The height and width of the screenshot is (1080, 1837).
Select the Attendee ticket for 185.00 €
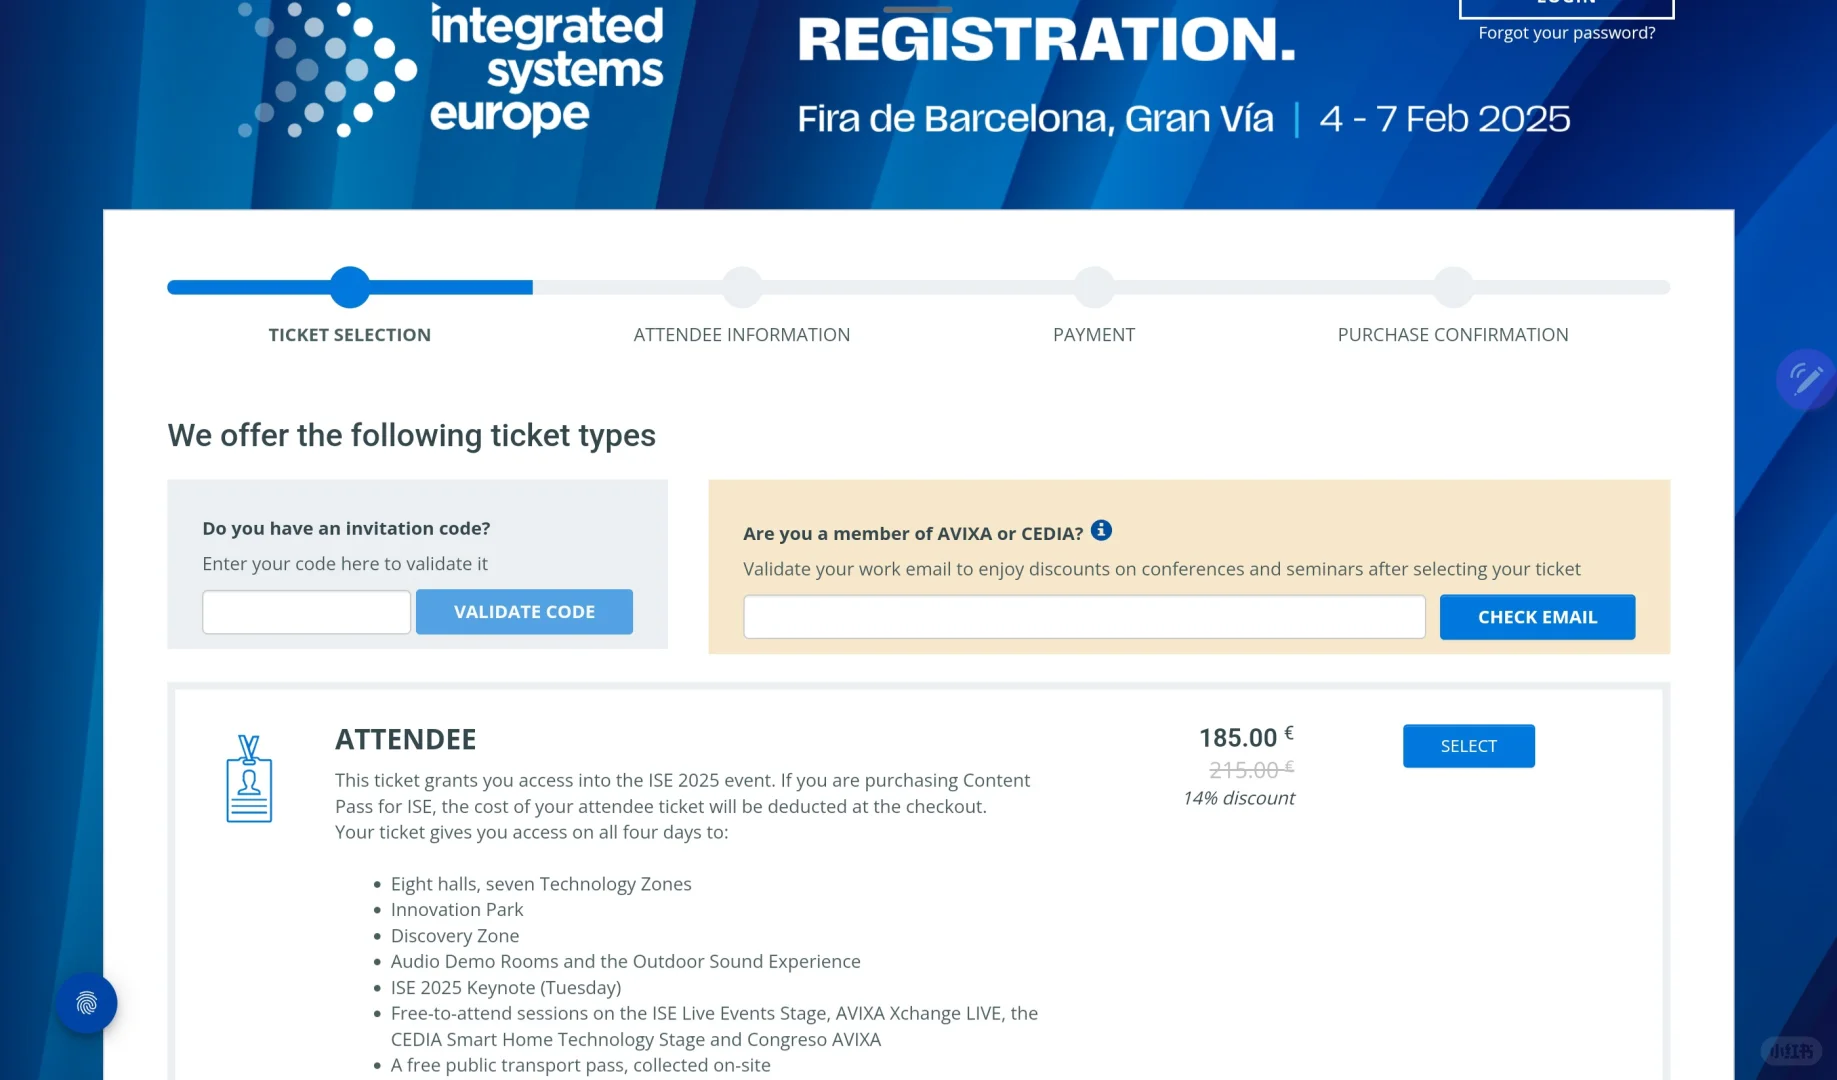click(1468, 746)
